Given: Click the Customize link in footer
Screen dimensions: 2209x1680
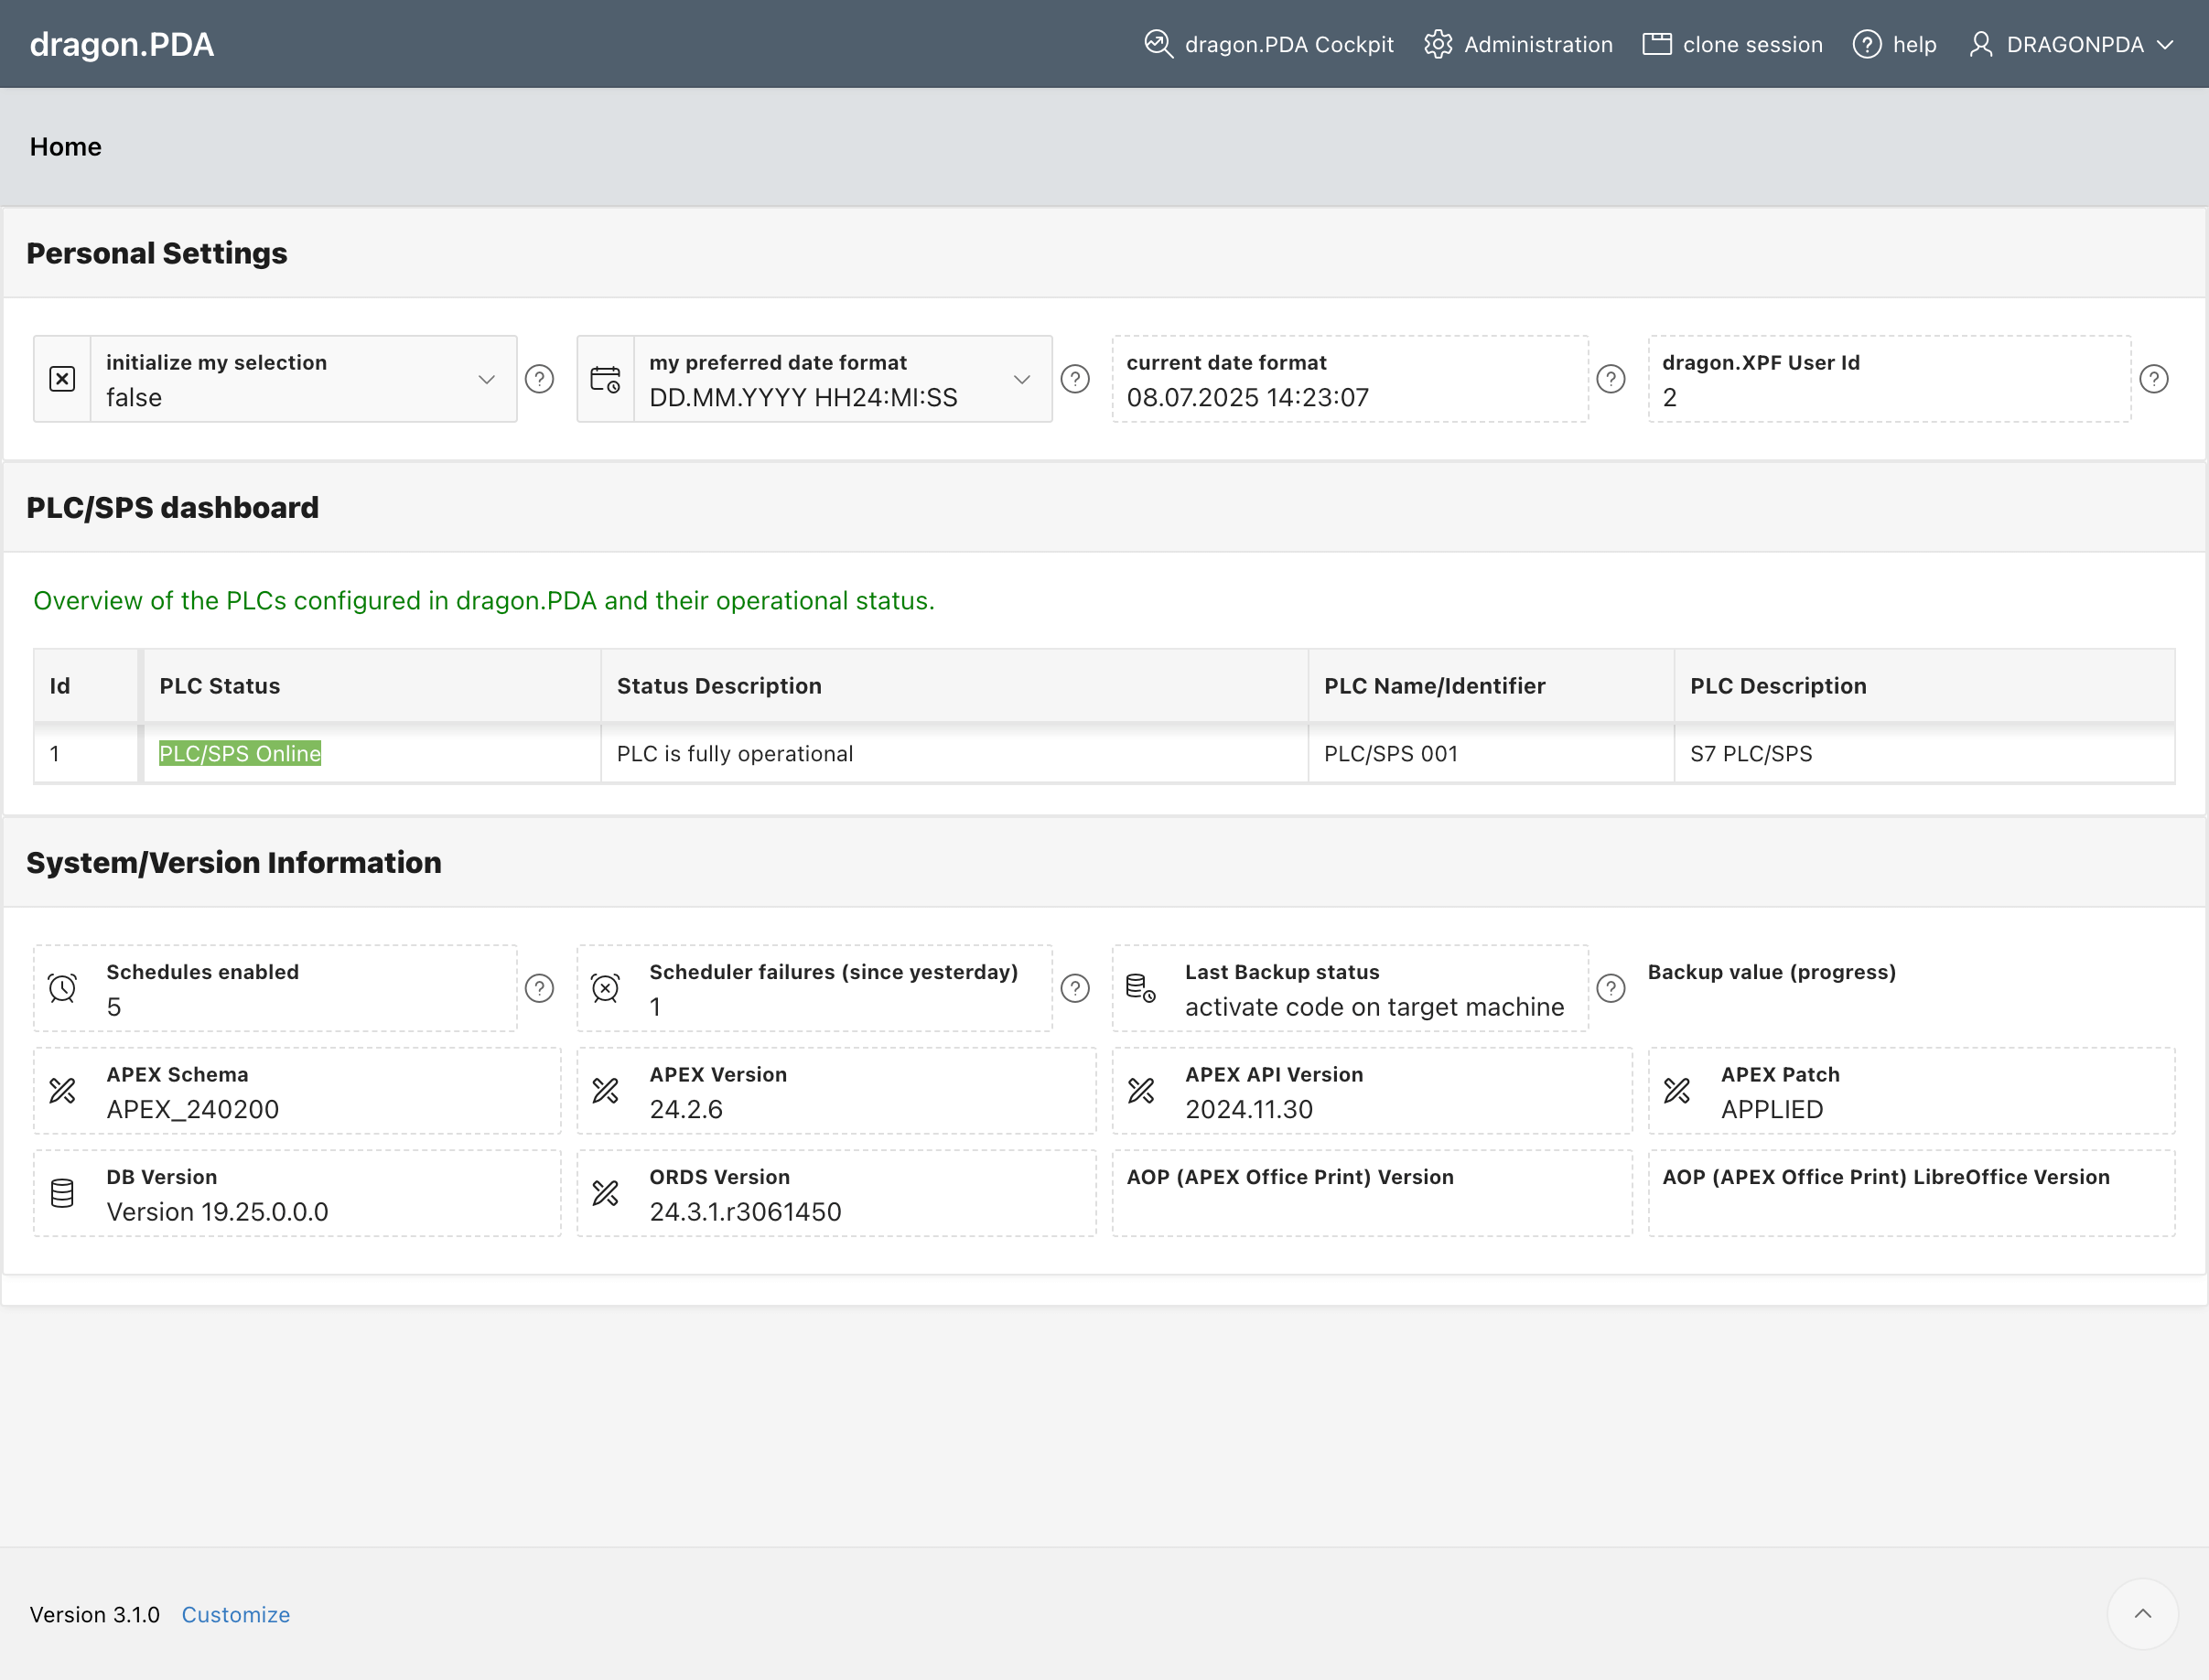Looking at the screenshot, I should 235,1614.
